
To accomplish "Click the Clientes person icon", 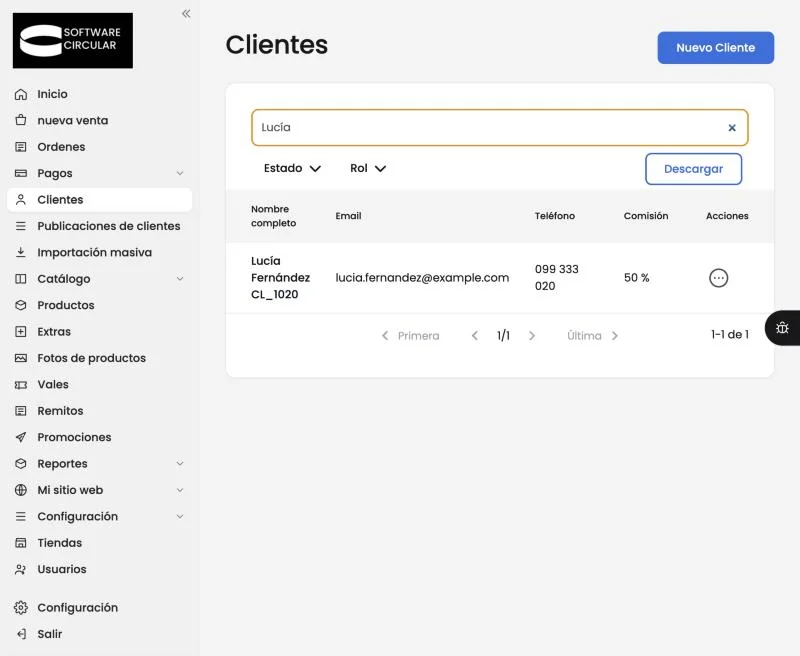I will click(21, 200).
